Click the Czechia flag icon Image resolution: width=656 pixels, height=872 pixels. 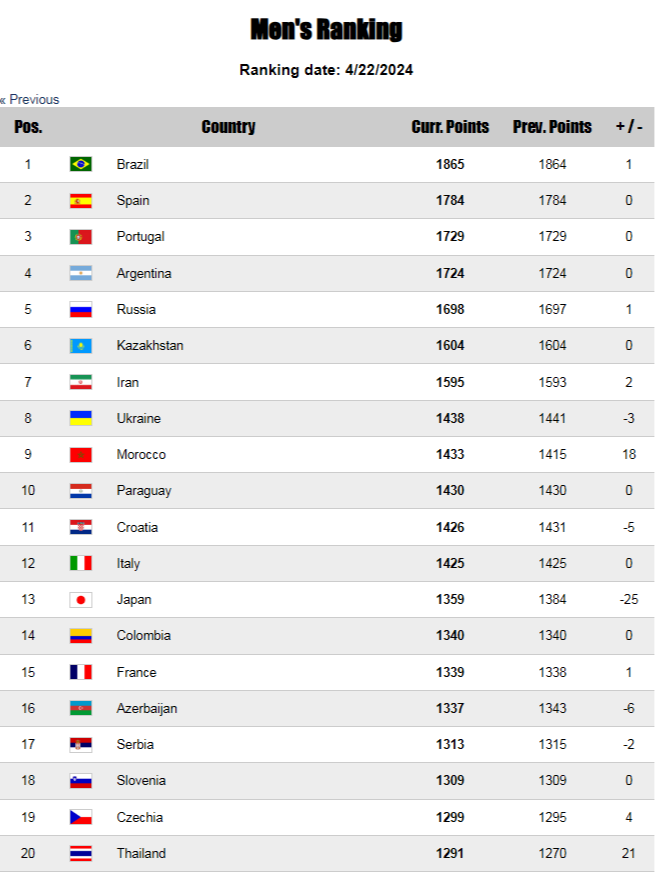coord(81,818)
